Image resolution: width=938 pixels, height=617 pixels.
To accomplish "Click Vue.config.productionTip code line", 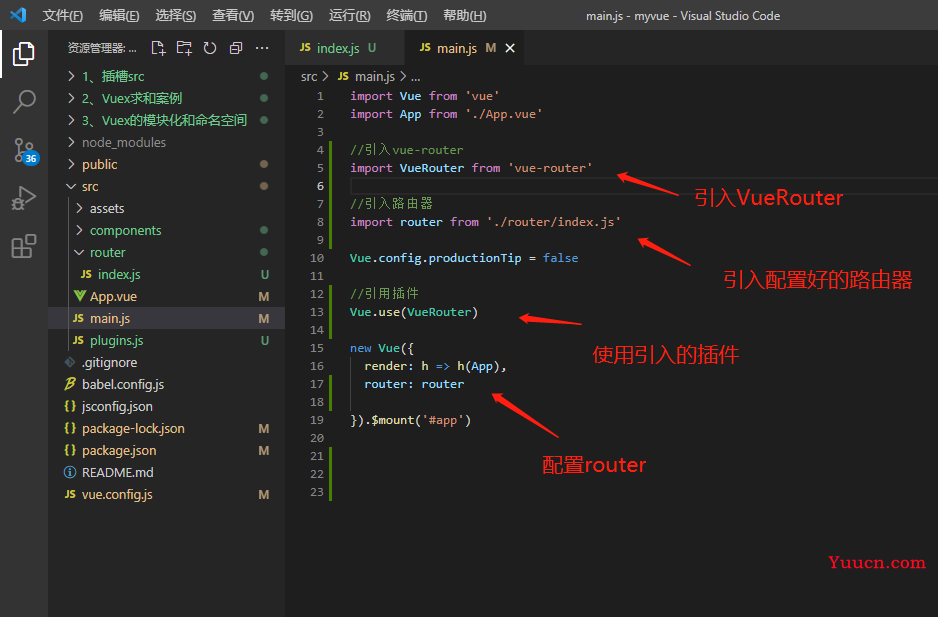I will tap(464, 258).
